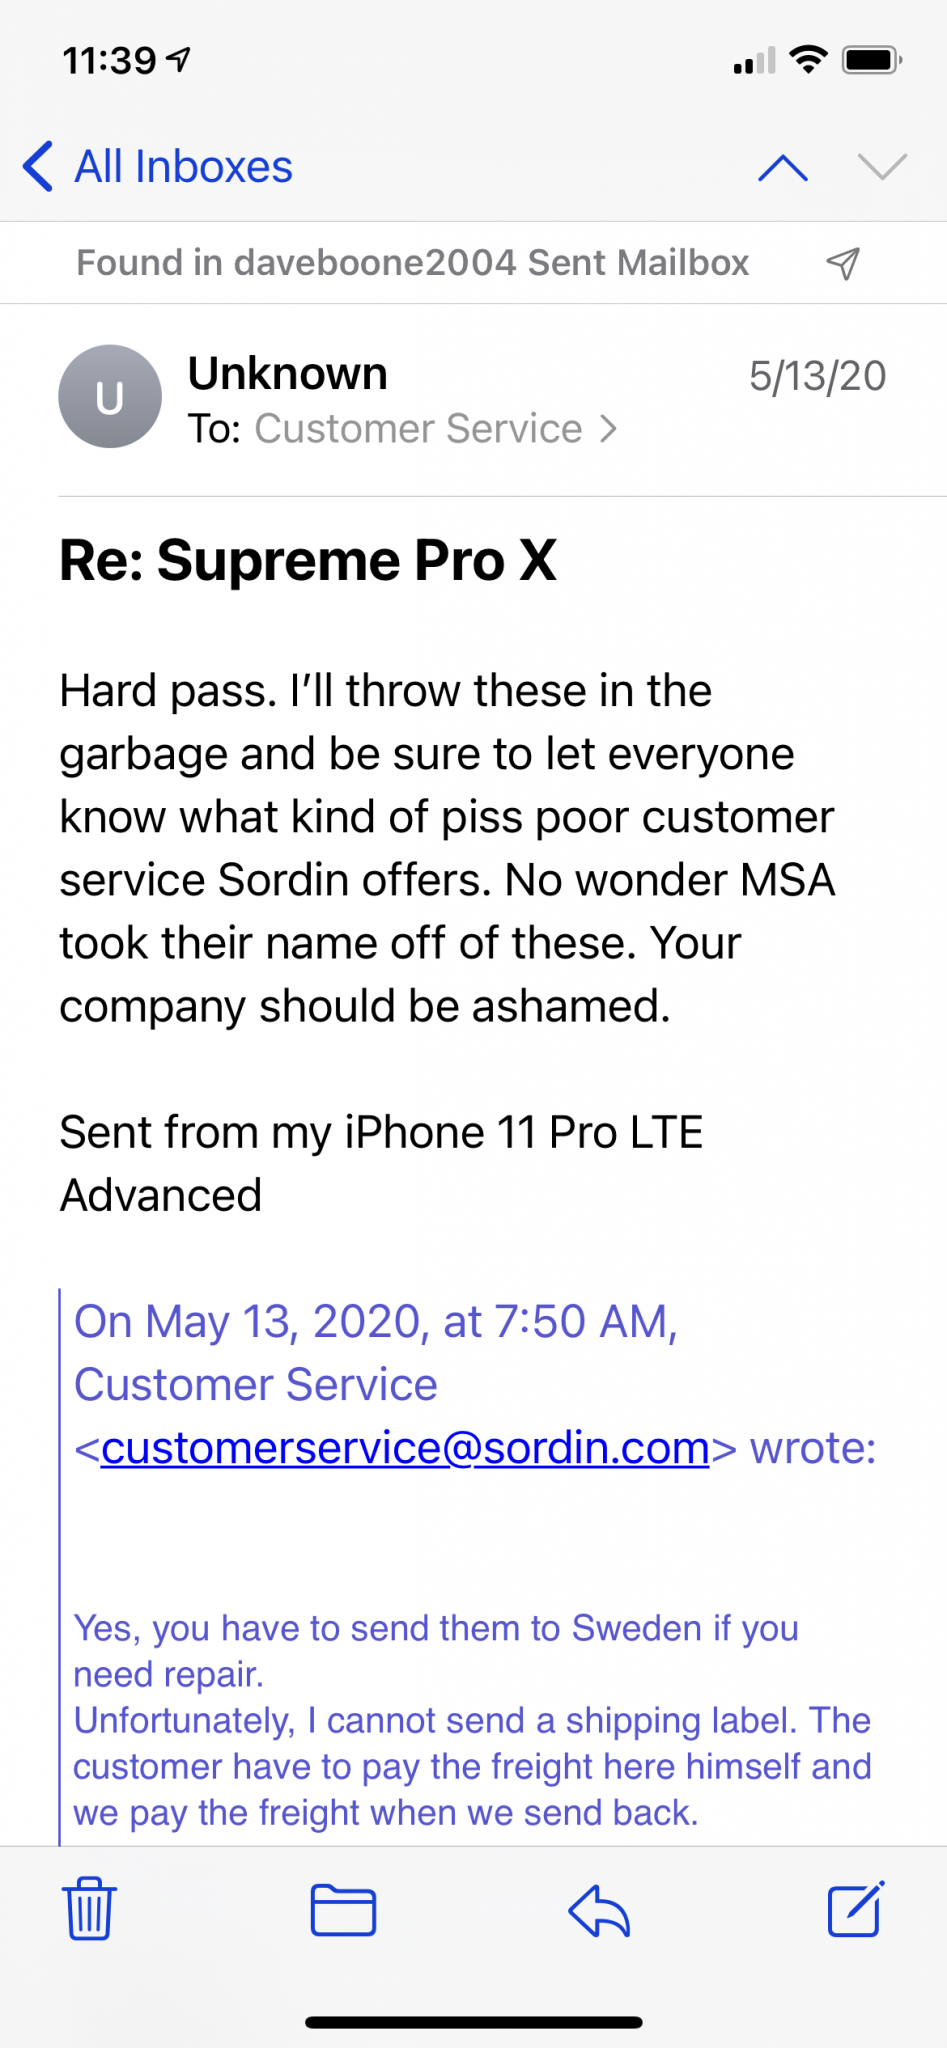Tap the quoted reply text from Sweden

tap(472, 1720)
